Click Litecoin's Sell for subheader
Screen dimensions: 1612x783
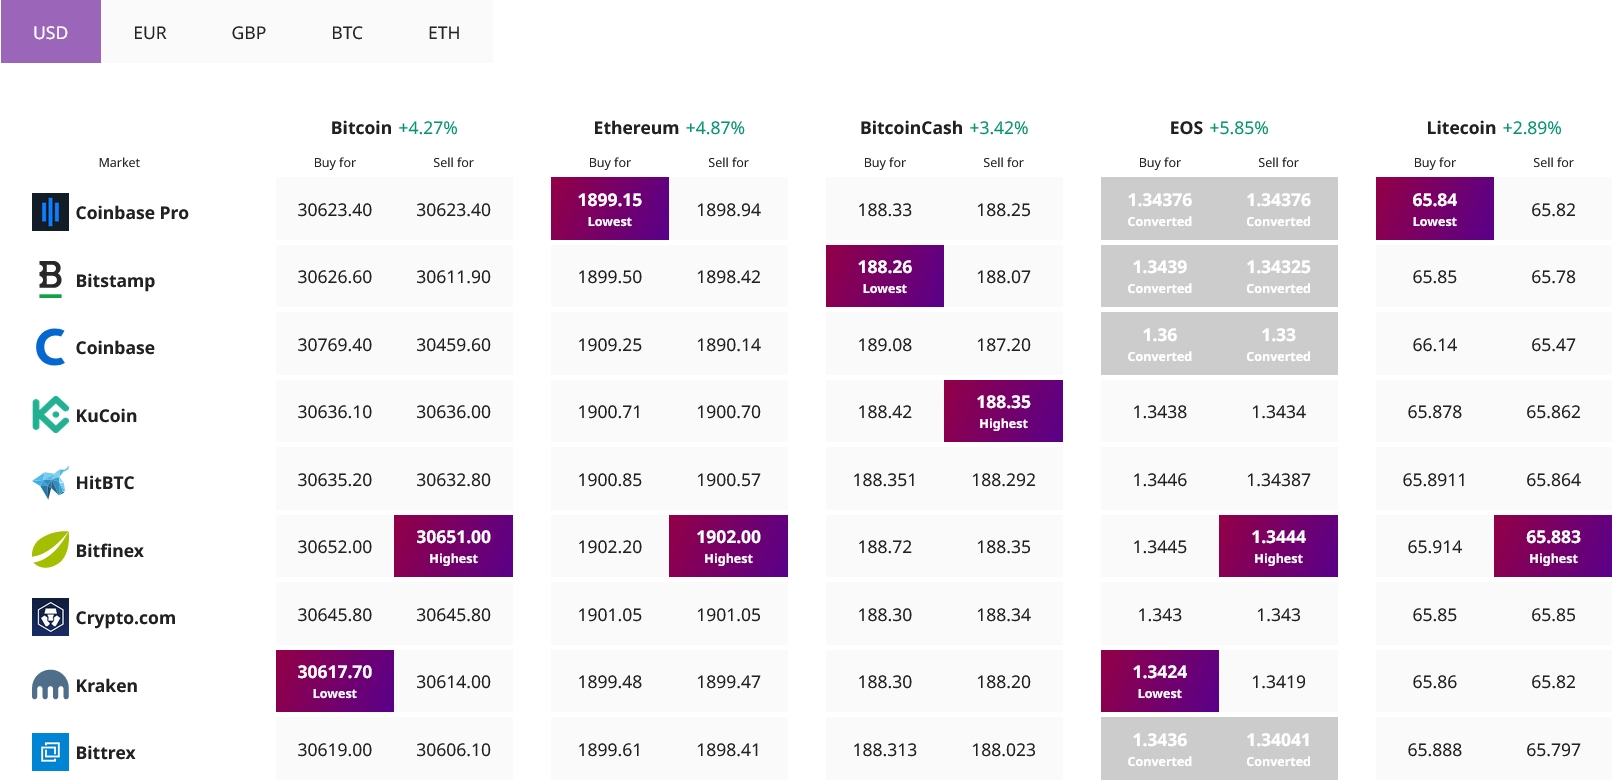[x=1553, y=162]
